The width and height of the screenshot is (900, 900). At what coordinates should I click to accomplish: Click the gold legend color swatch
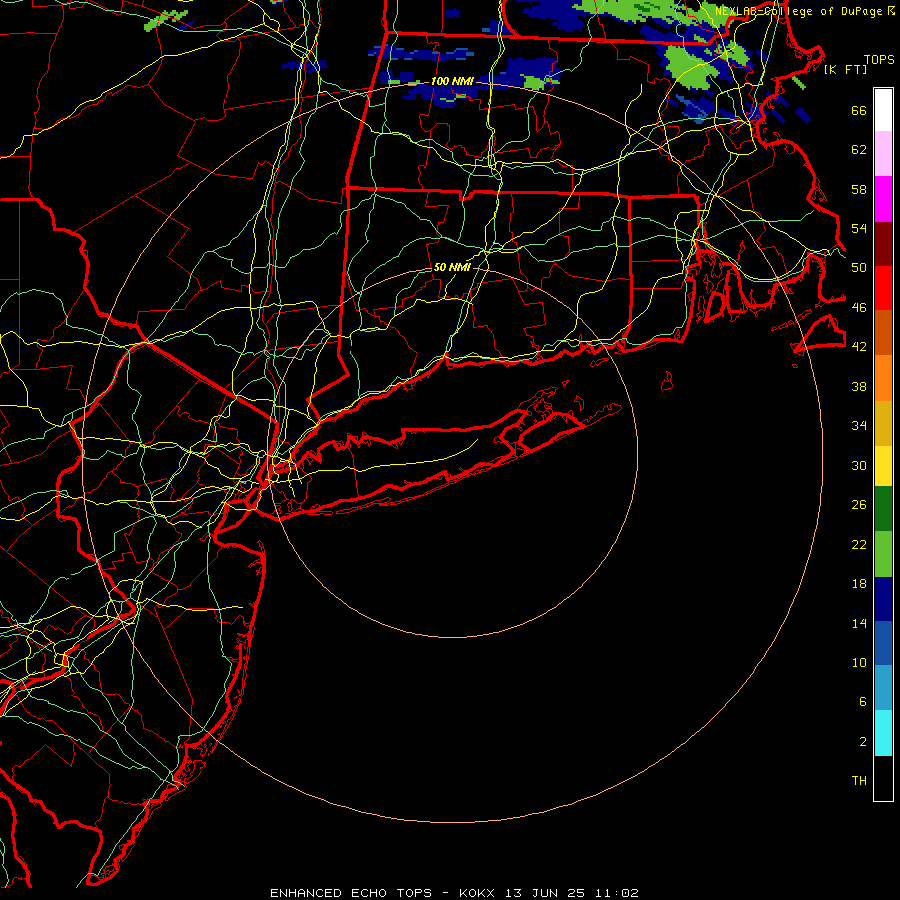click(x=883, y=423)
